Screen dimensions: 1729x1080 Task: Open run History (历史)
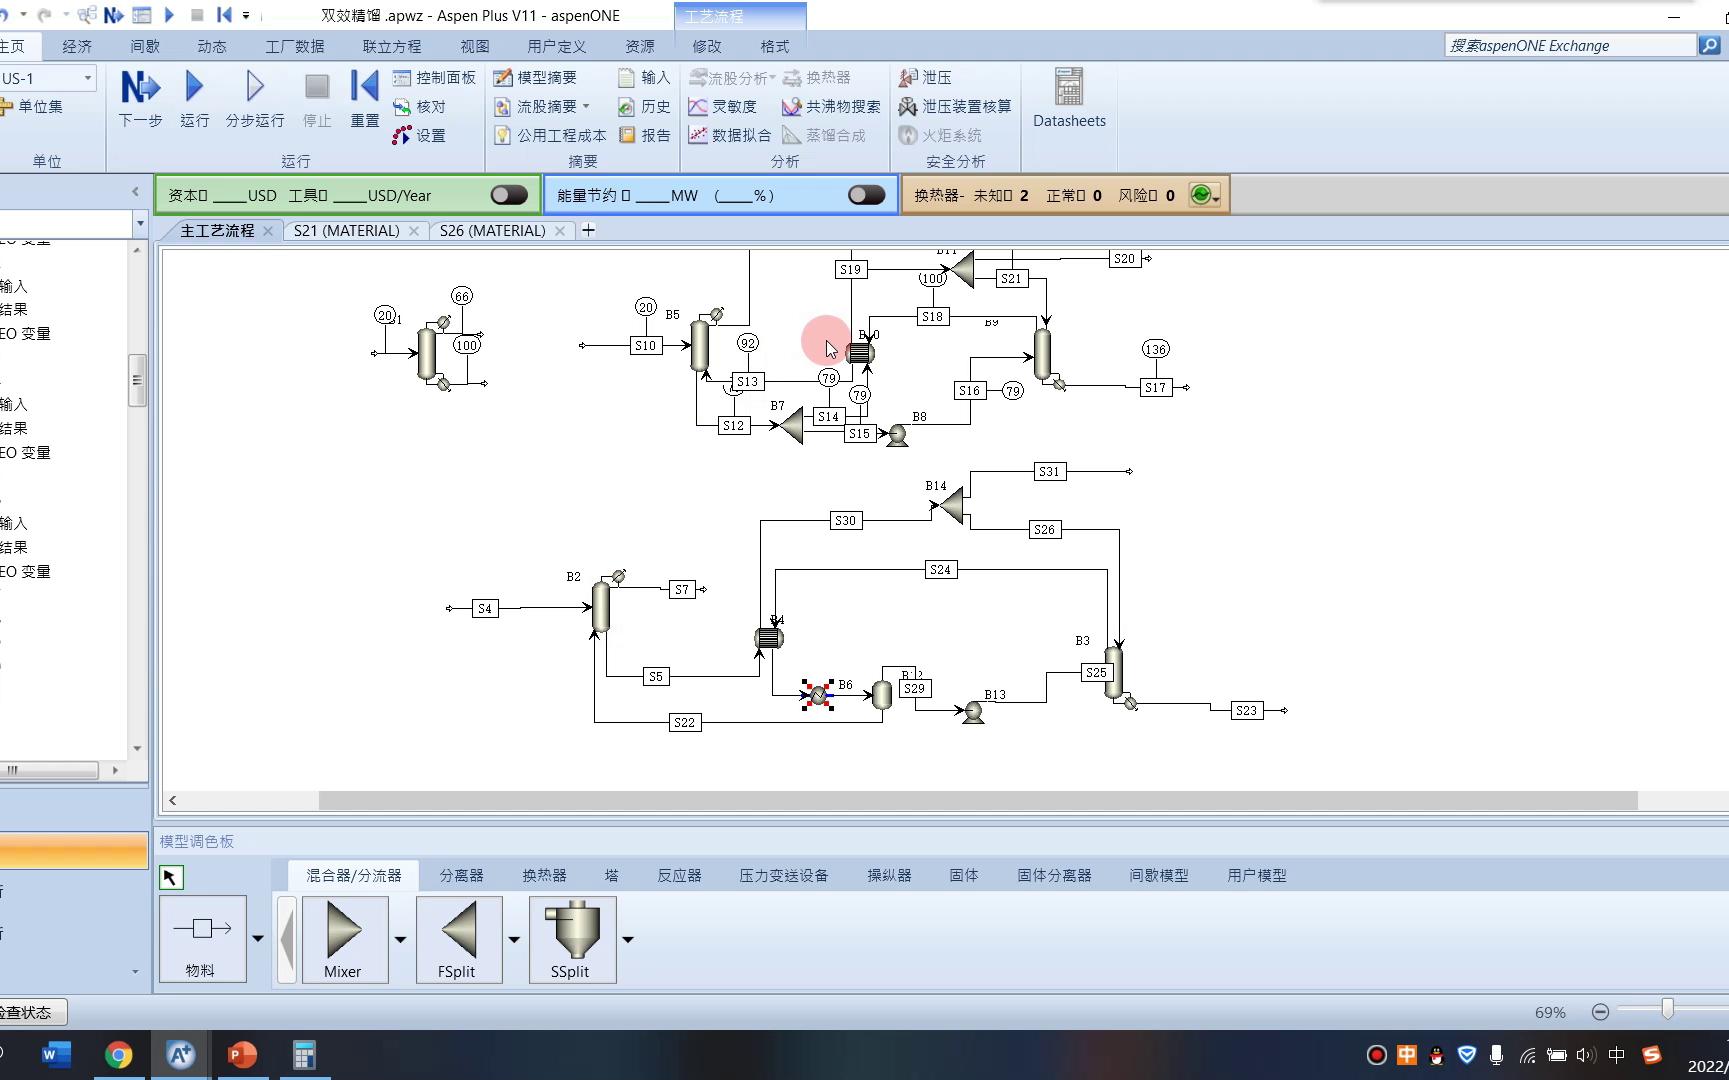click(x=644, y=106)
